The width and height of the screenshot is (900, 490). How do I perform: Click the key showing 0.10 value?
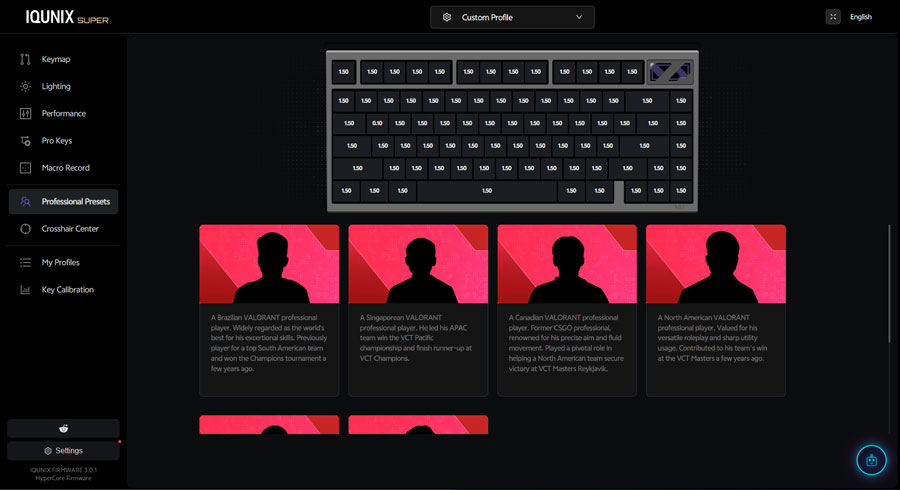point(377,123)
